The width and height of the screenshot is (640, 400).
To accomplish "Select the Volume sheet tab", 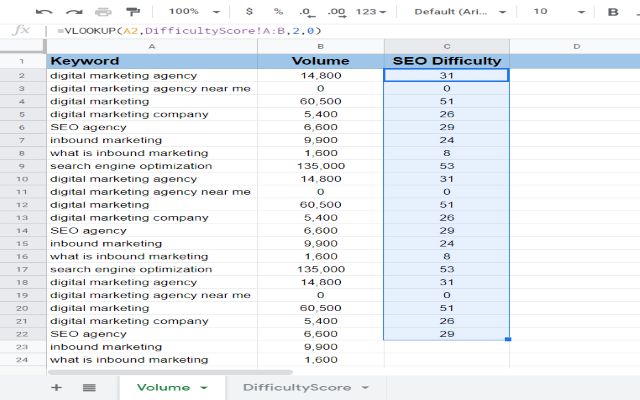I will [170, 387].
